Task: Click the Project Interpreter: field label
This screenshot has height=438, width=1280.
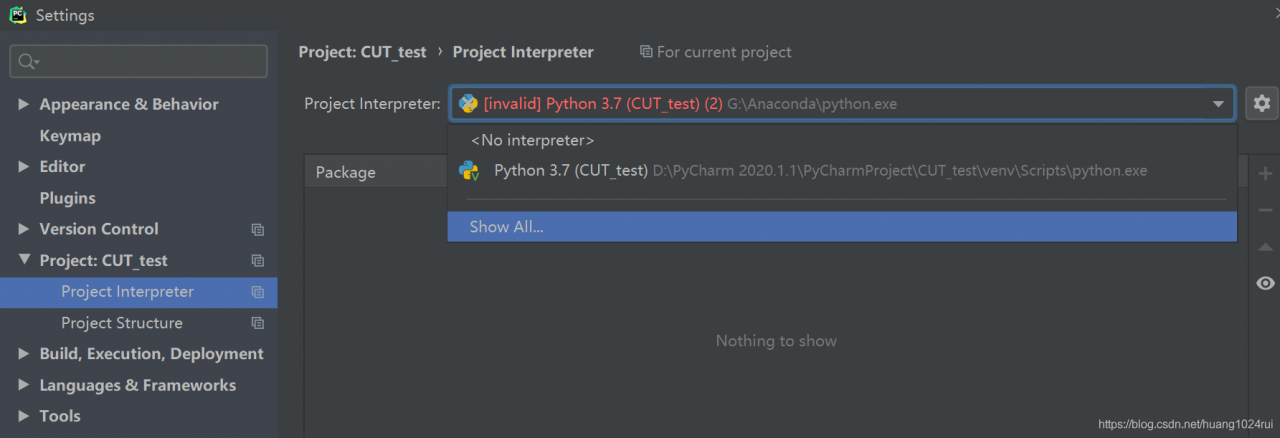Action: pos(372,104)
